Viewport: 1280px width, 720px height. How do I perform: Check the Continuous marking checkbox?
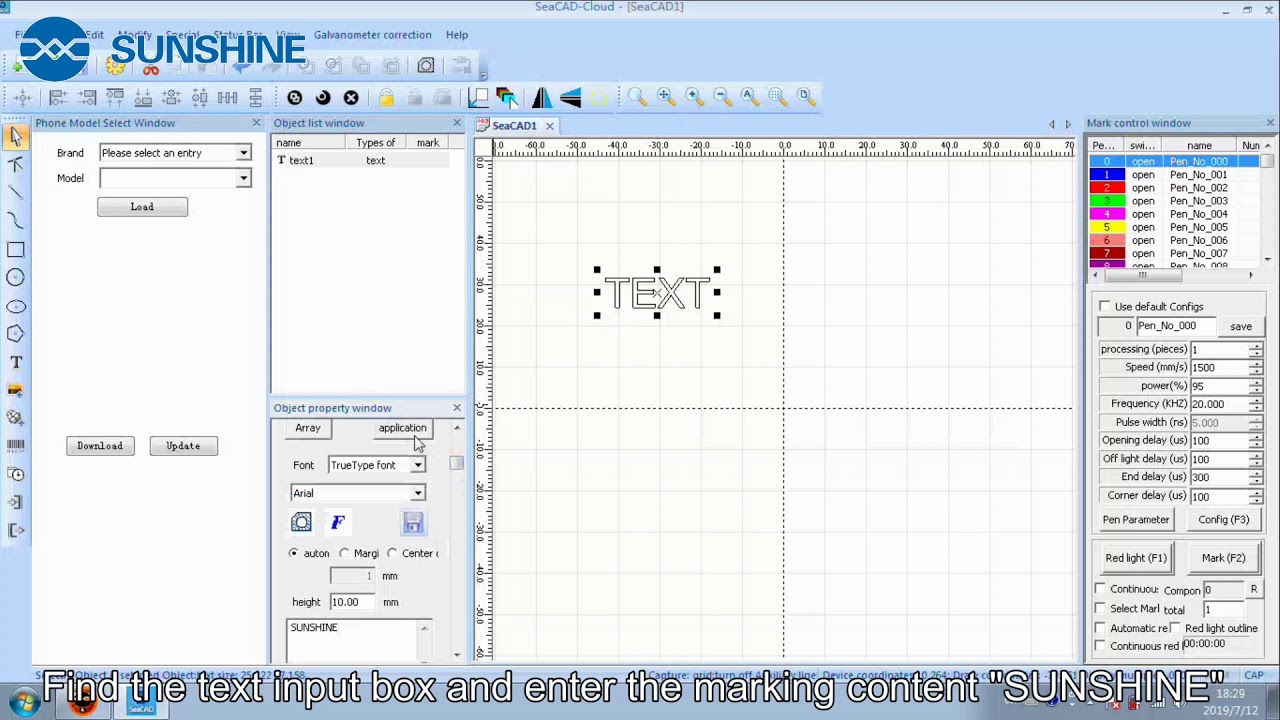pos(1101,589)
